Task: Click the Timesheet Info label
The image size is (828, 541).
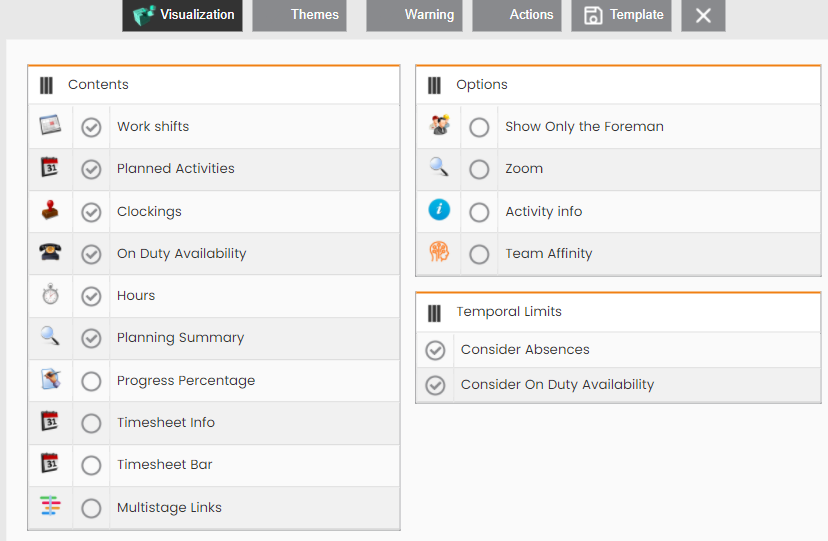Action: point(166,422)
